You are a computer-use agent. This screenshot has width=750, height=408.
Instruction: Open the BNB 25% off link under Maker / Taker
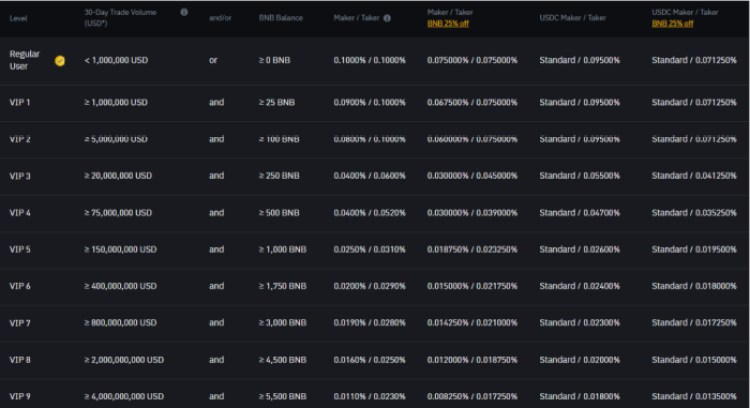tap(448, 23)
